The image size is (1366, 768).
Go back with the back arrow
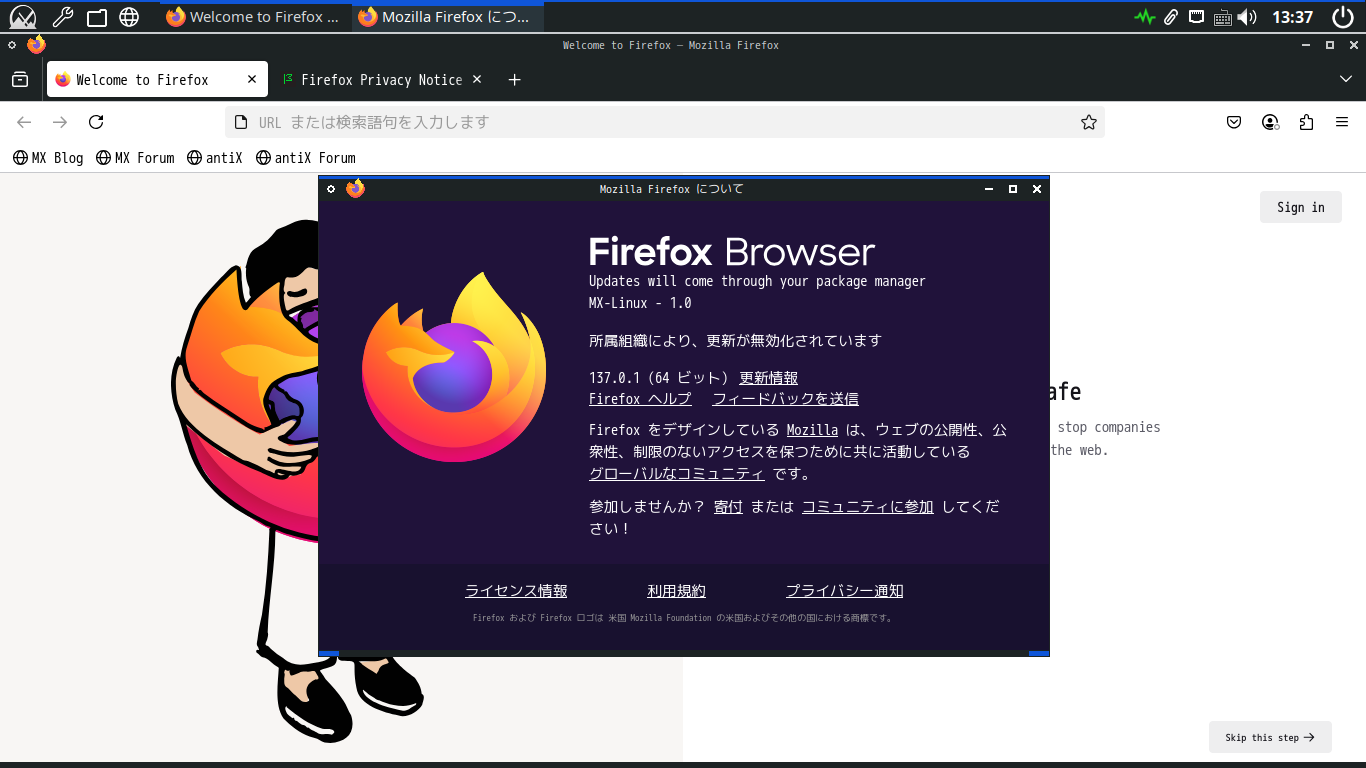[x=24, y=122]
